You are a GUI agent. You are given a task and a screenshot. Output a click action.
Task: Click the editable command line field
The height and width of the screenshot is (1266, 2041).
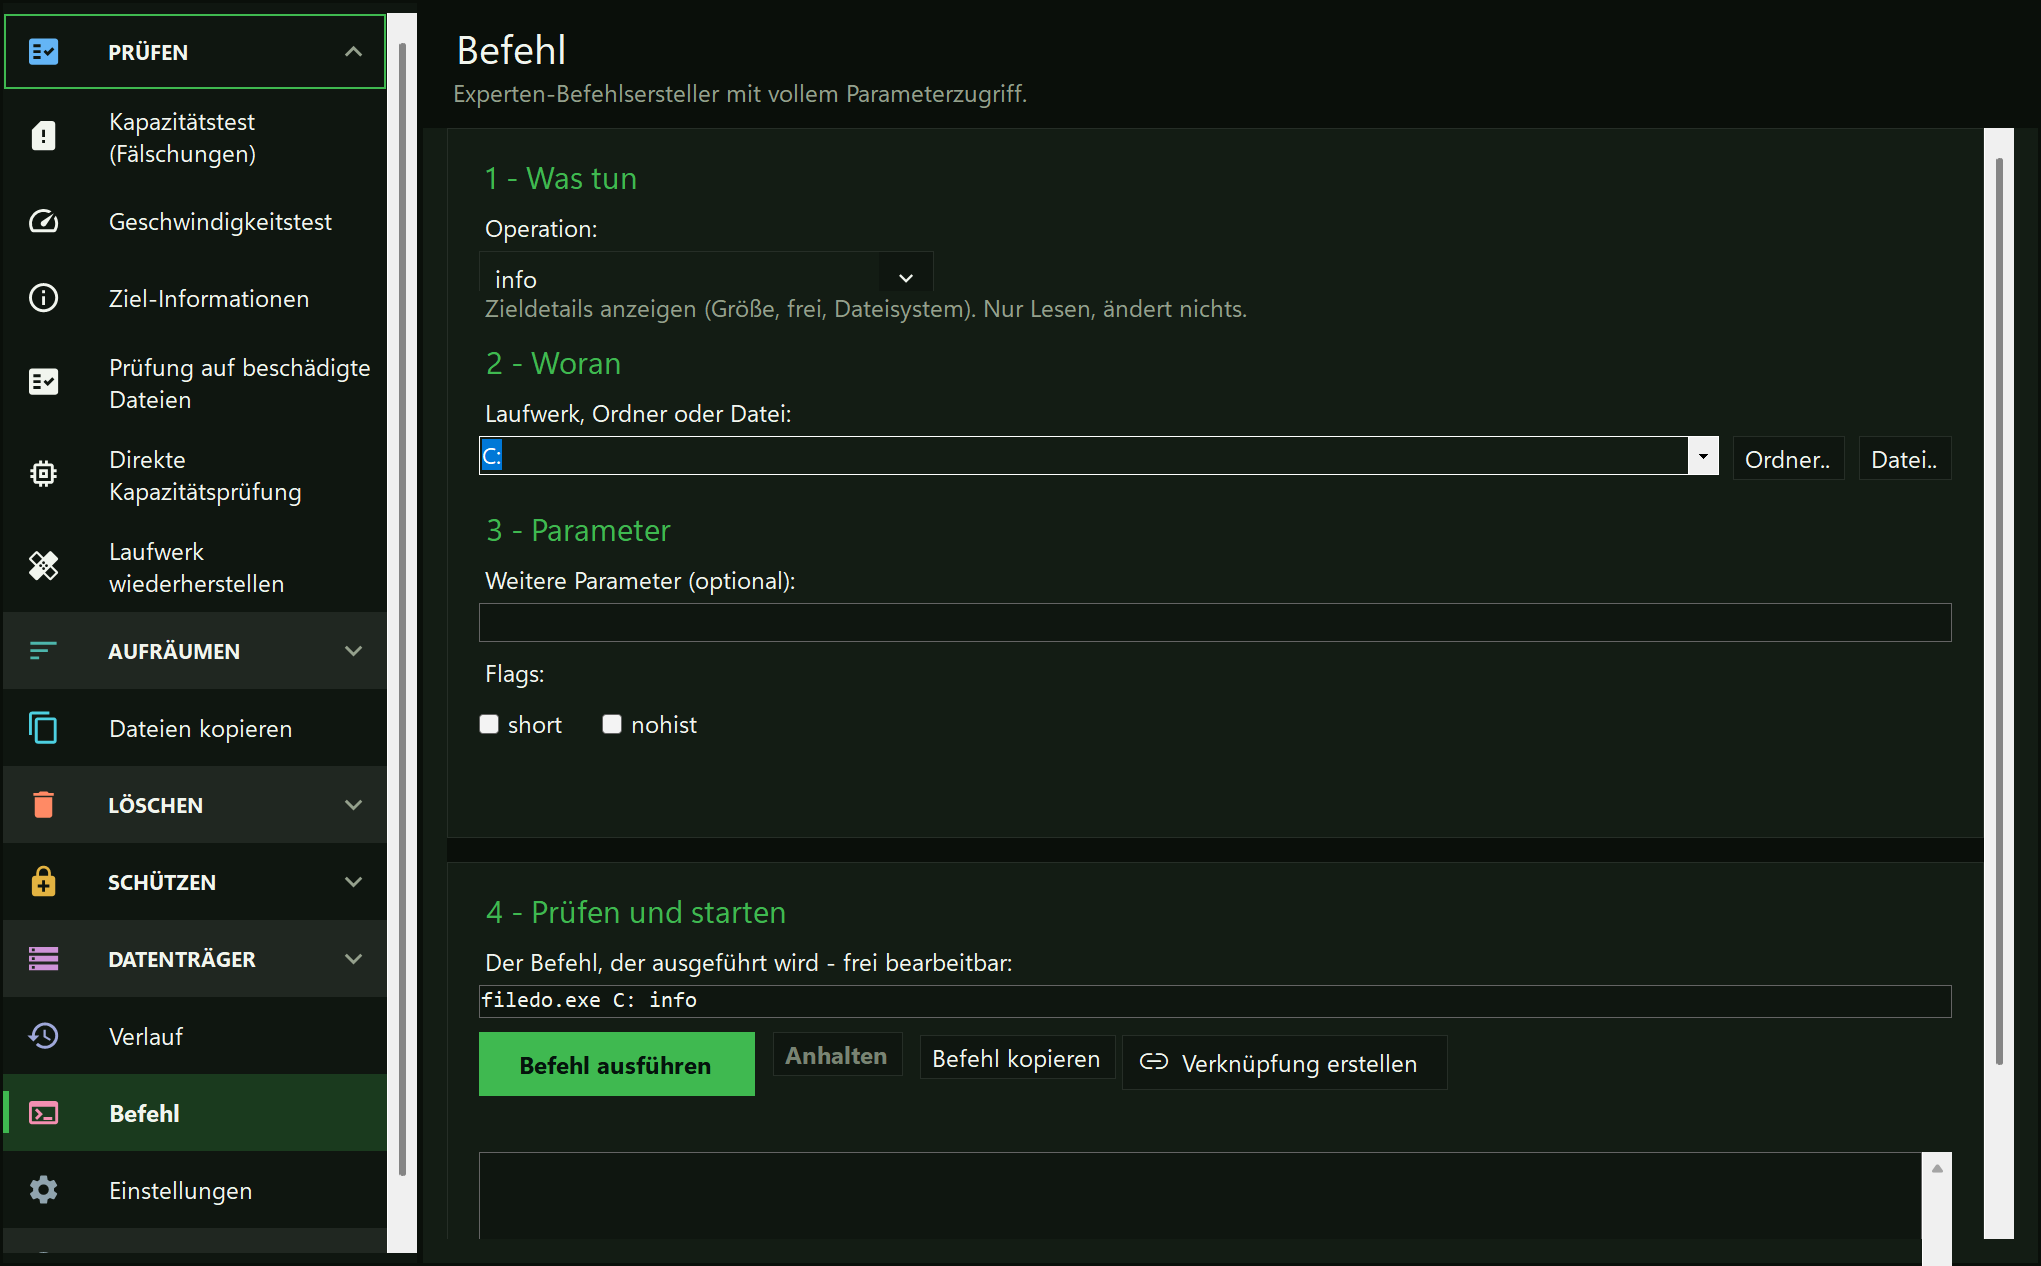pyautogui.click(x=1215, y=1001)
